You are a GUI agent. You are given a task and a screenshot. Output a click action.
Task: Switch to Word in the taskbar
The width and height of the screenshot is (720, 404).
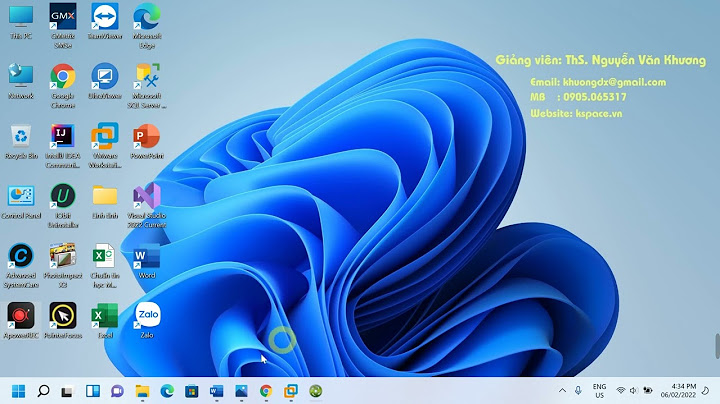[216, 391]
